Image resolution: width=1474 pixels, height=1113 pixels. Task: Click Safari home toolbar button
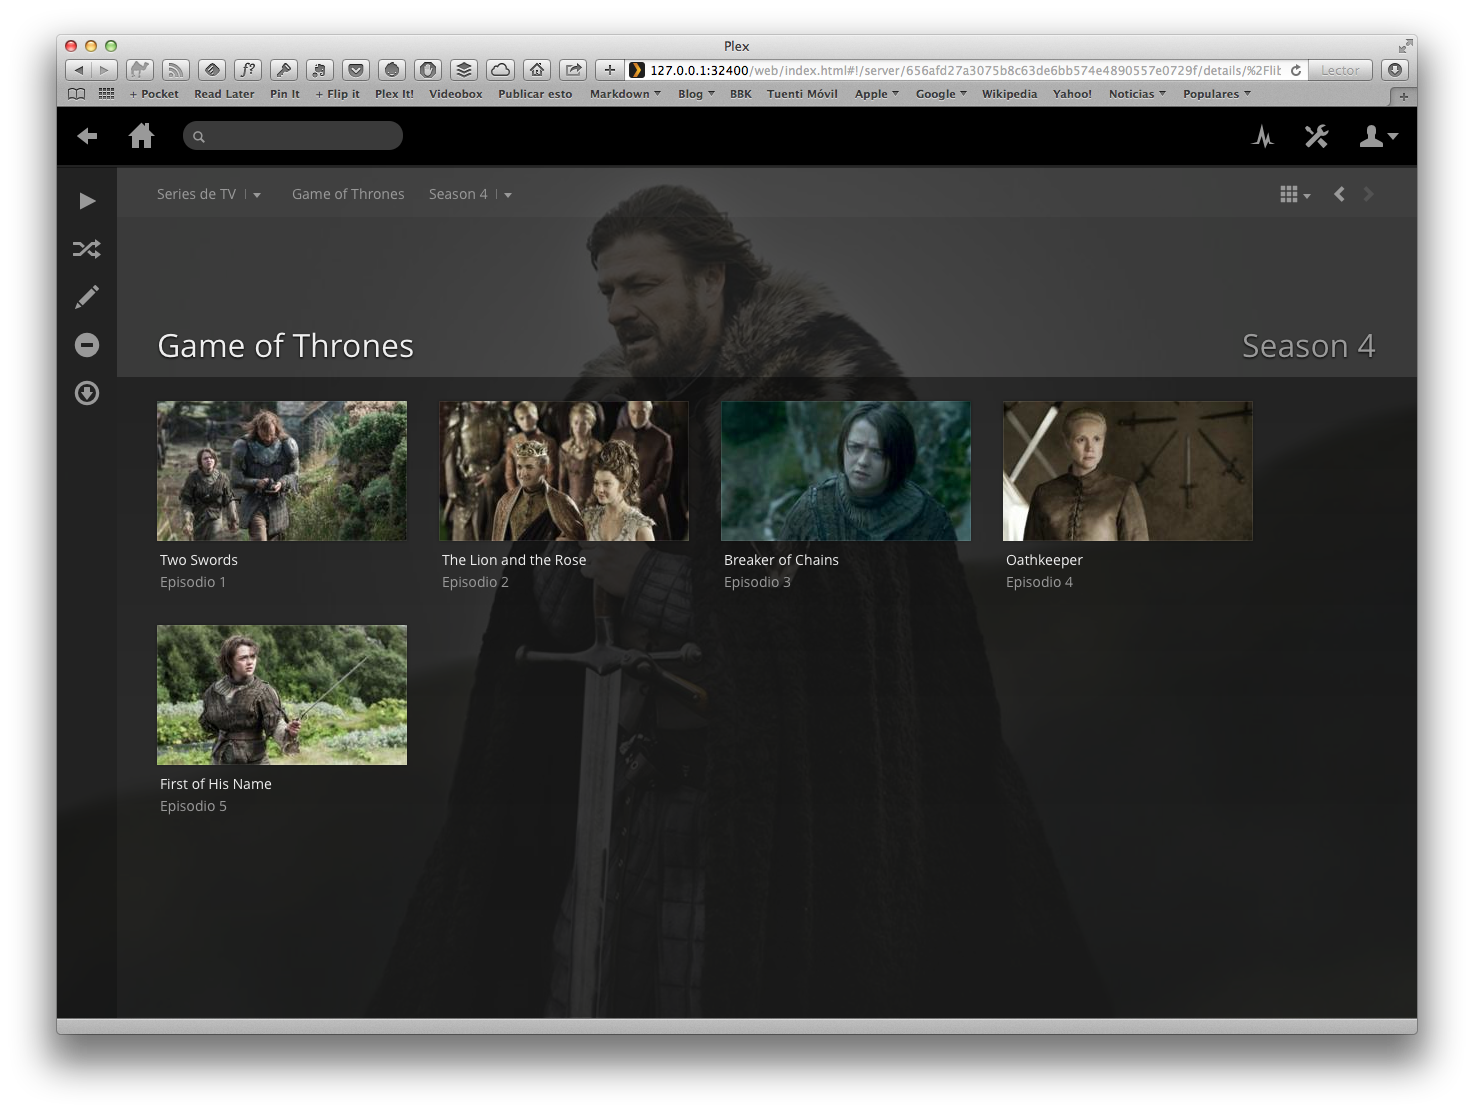click(537, 70)
